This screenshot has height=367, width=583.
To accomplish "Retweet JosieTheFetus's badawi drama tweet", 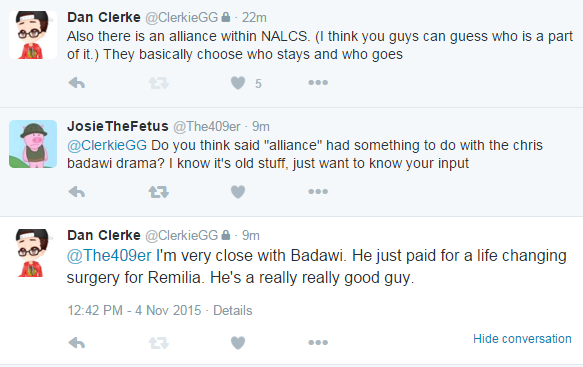I will coord(159,192).
